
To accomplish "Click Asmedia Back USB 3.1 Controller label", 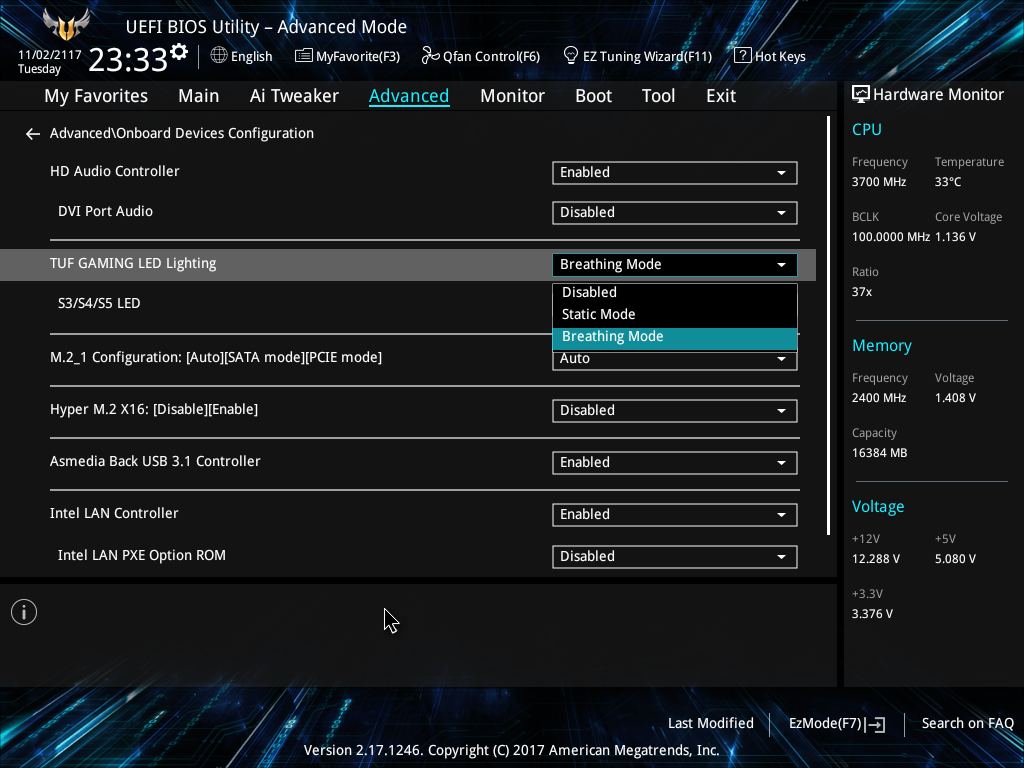I will click(155, 461).
